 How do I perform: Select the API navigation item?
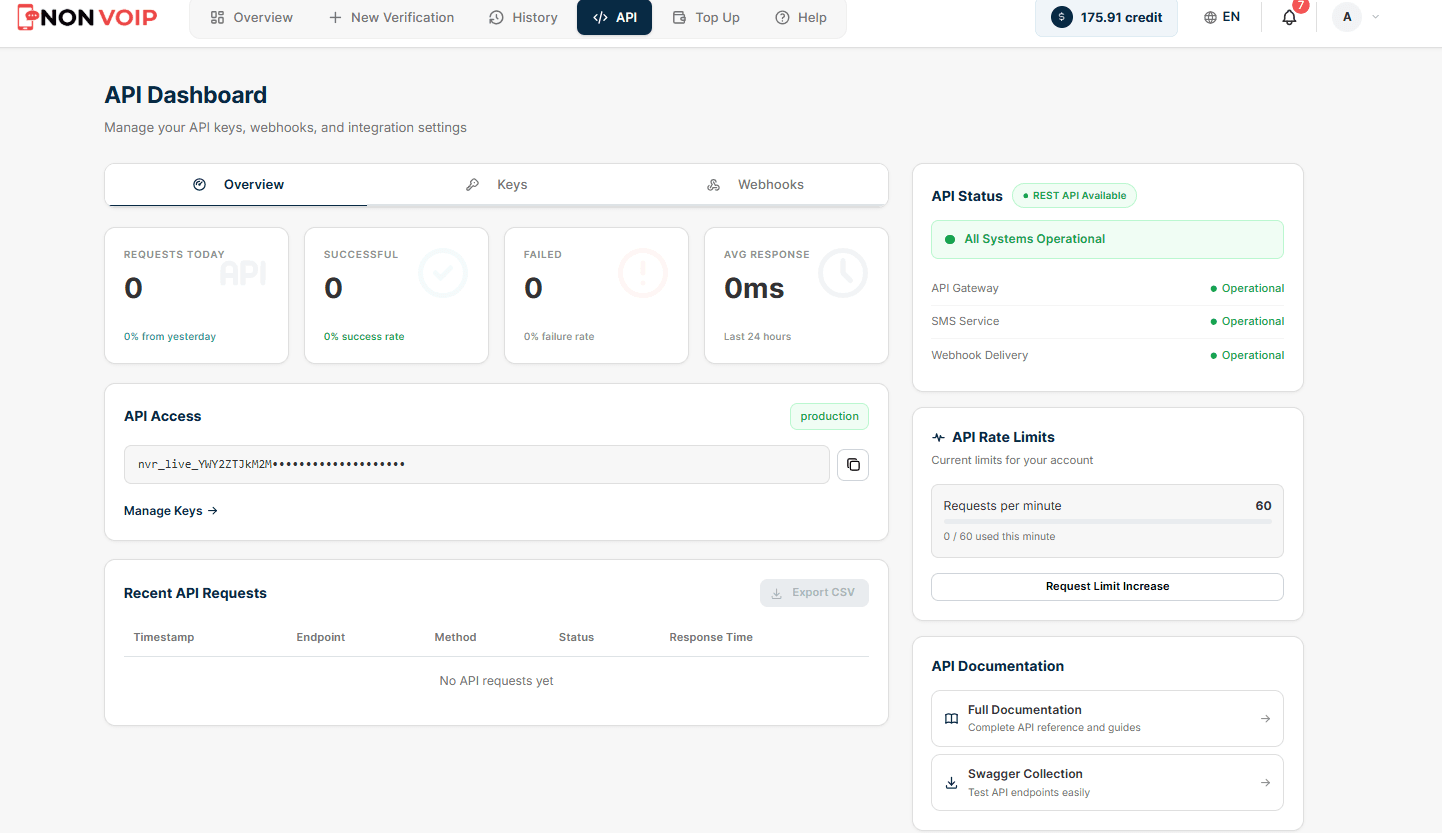tap(614, 17)
